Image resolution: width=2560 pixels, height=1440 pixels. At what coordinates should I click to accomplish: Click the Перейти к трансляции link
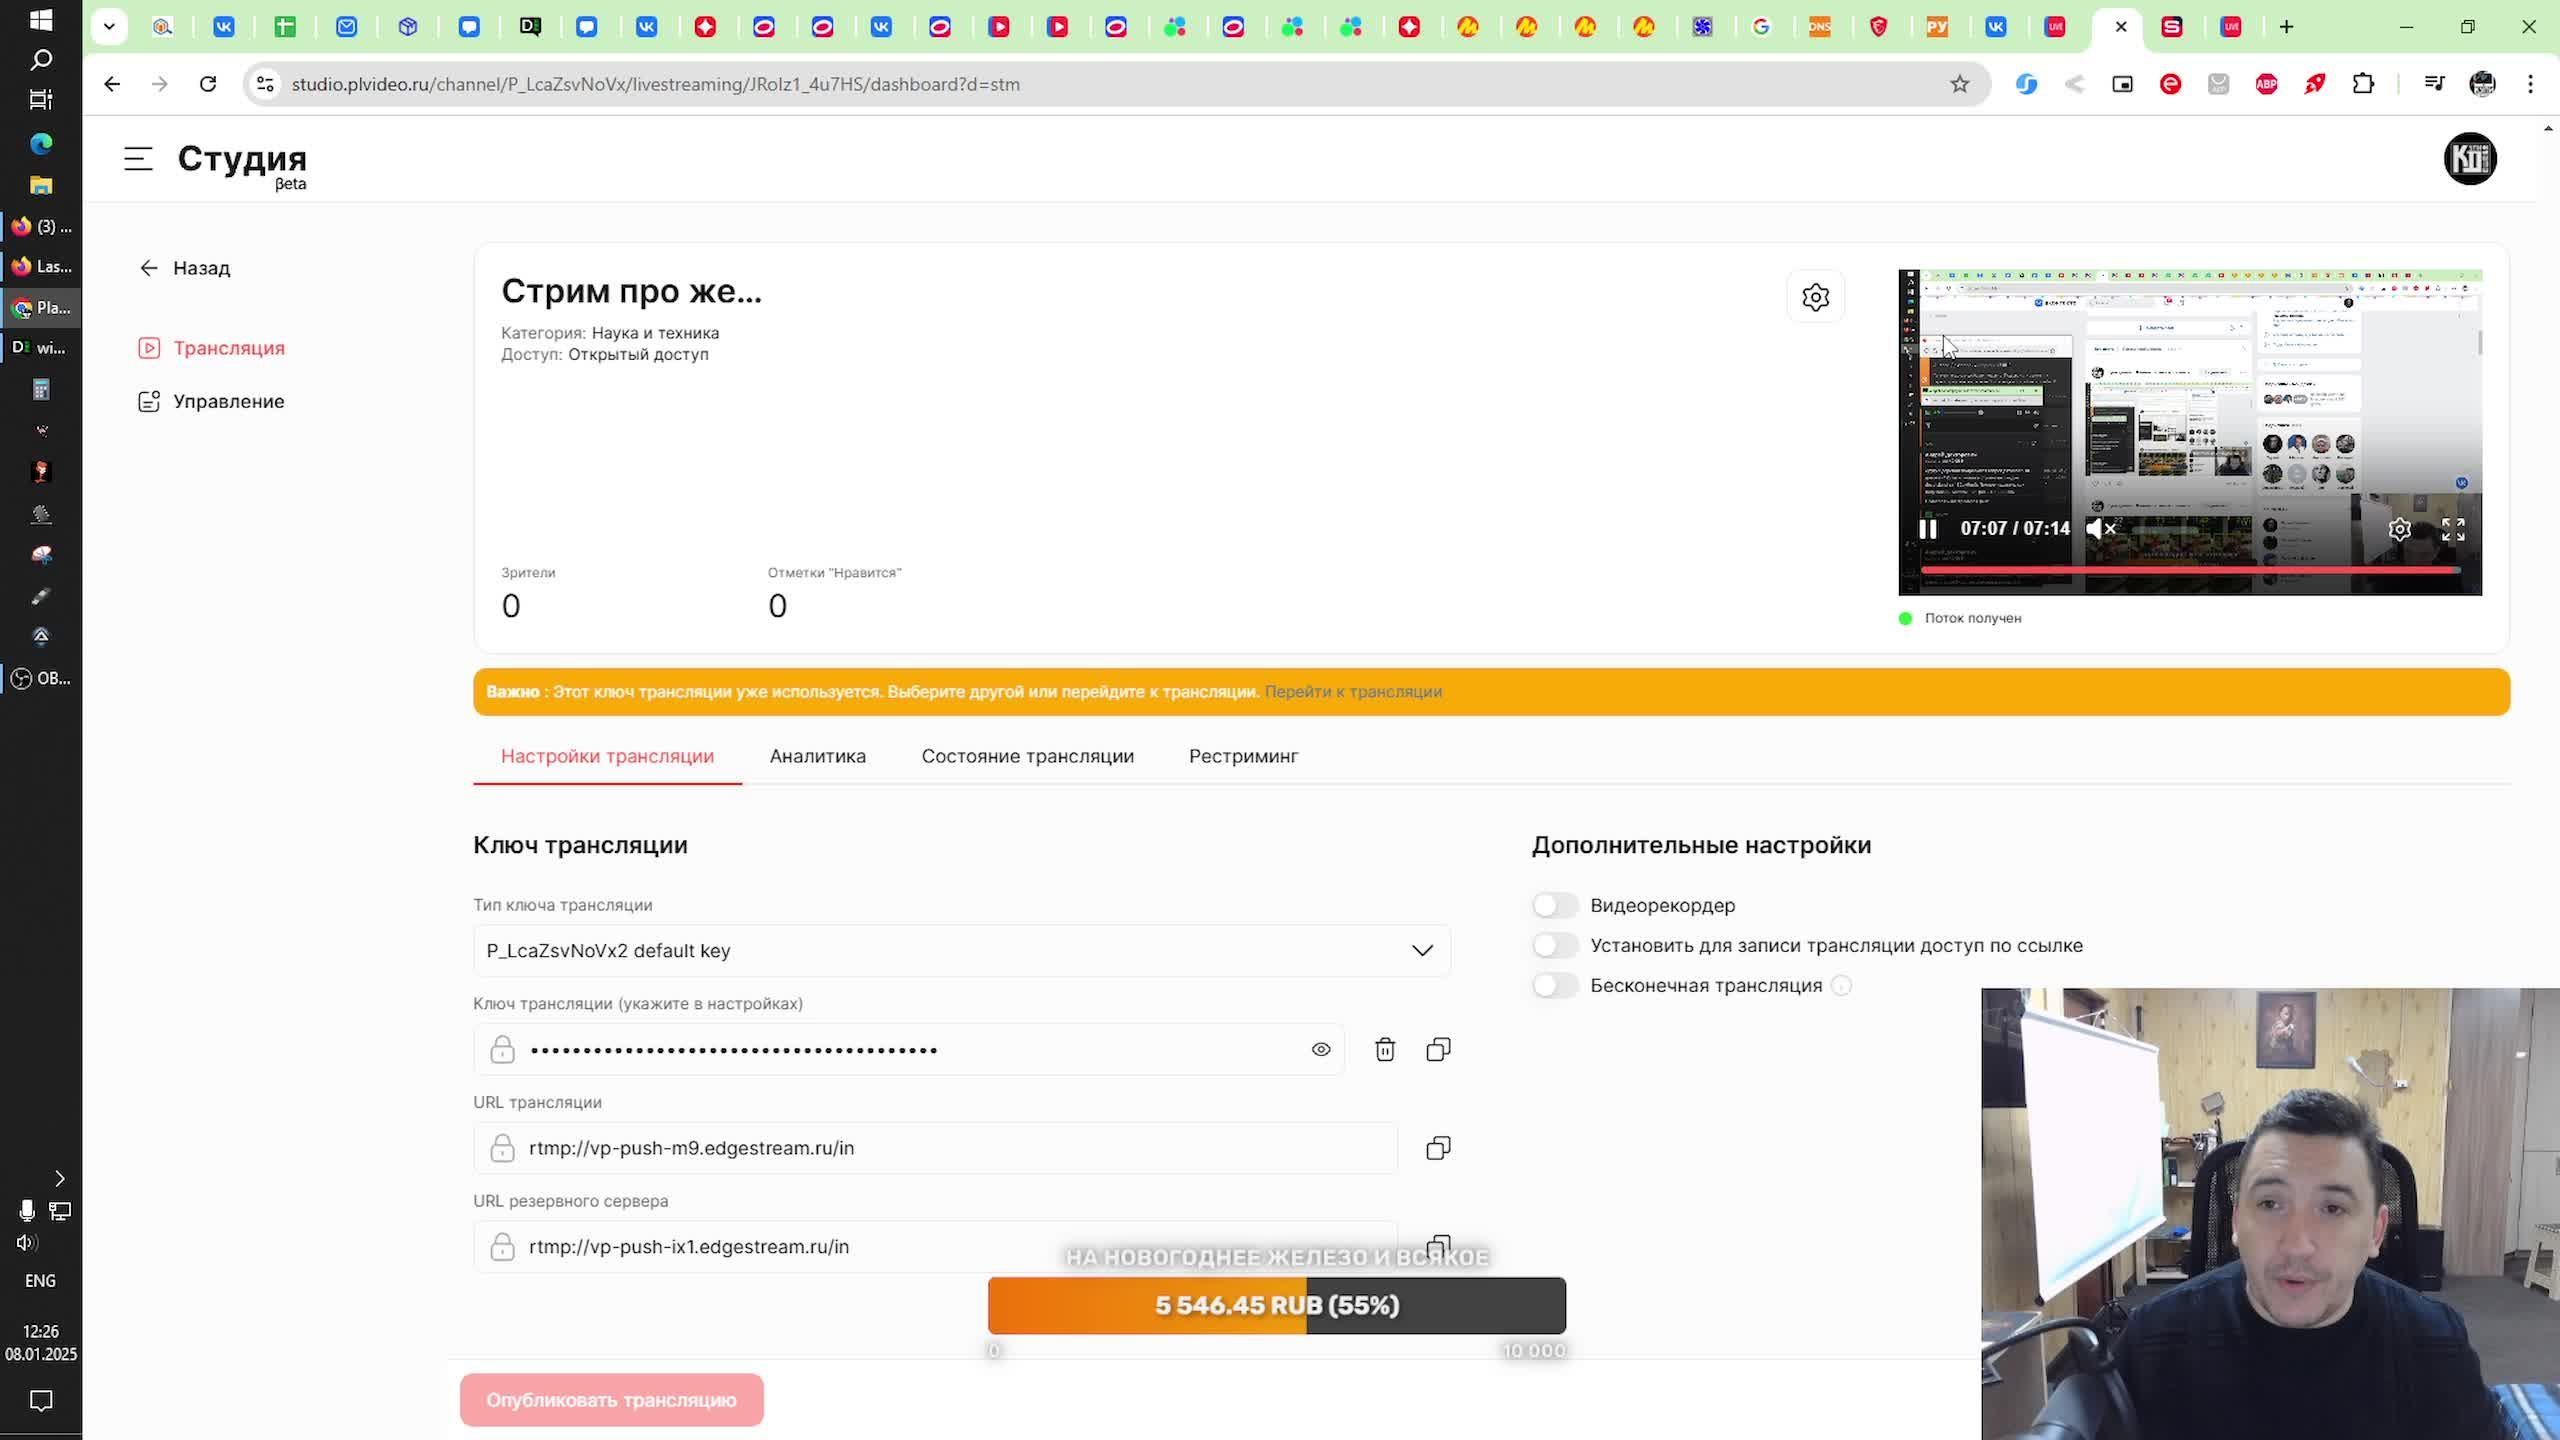[1352, 692]
